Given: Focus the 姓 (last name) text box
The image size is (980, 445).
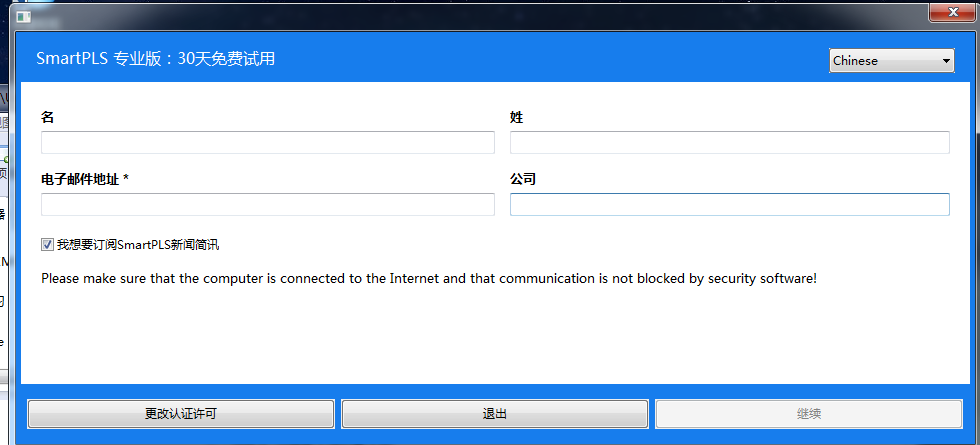Looking at the screenshot, I should coord(729,143).
